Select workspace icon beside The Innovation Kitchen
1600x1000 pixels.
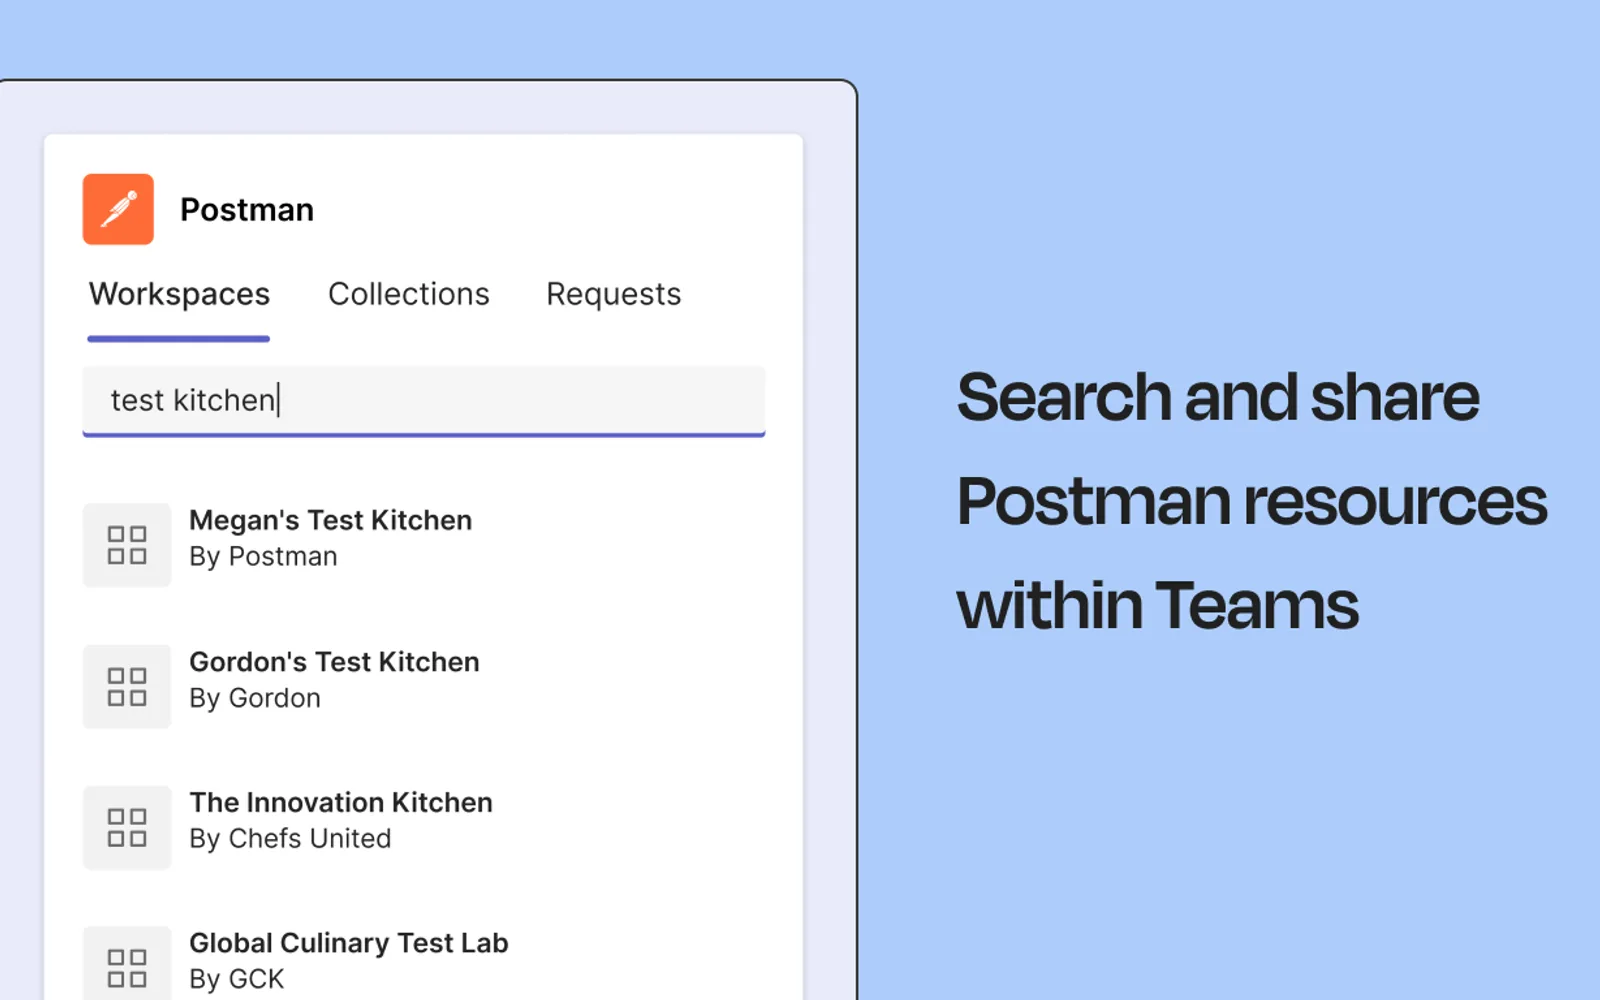coord(127,827)
